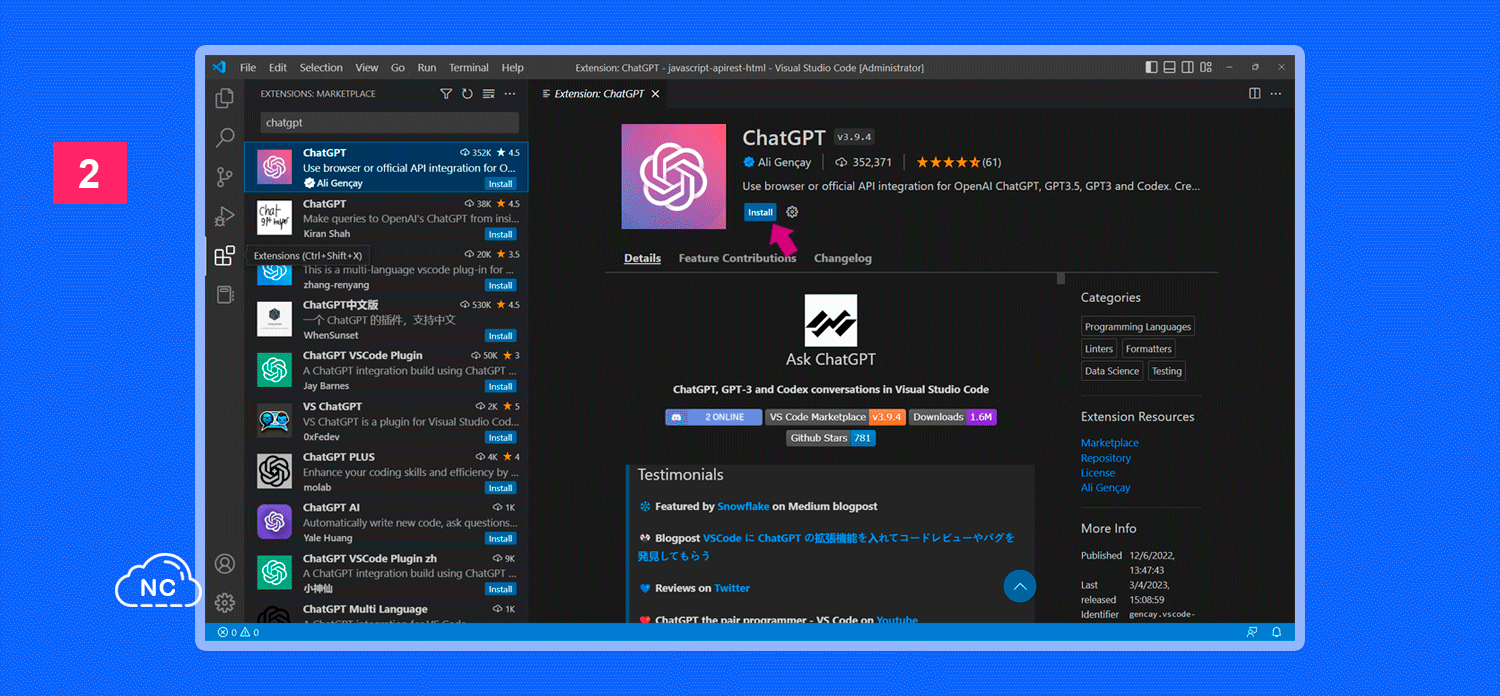Install VS ChatGPT by 0xFedev

[x=501, y=438]
